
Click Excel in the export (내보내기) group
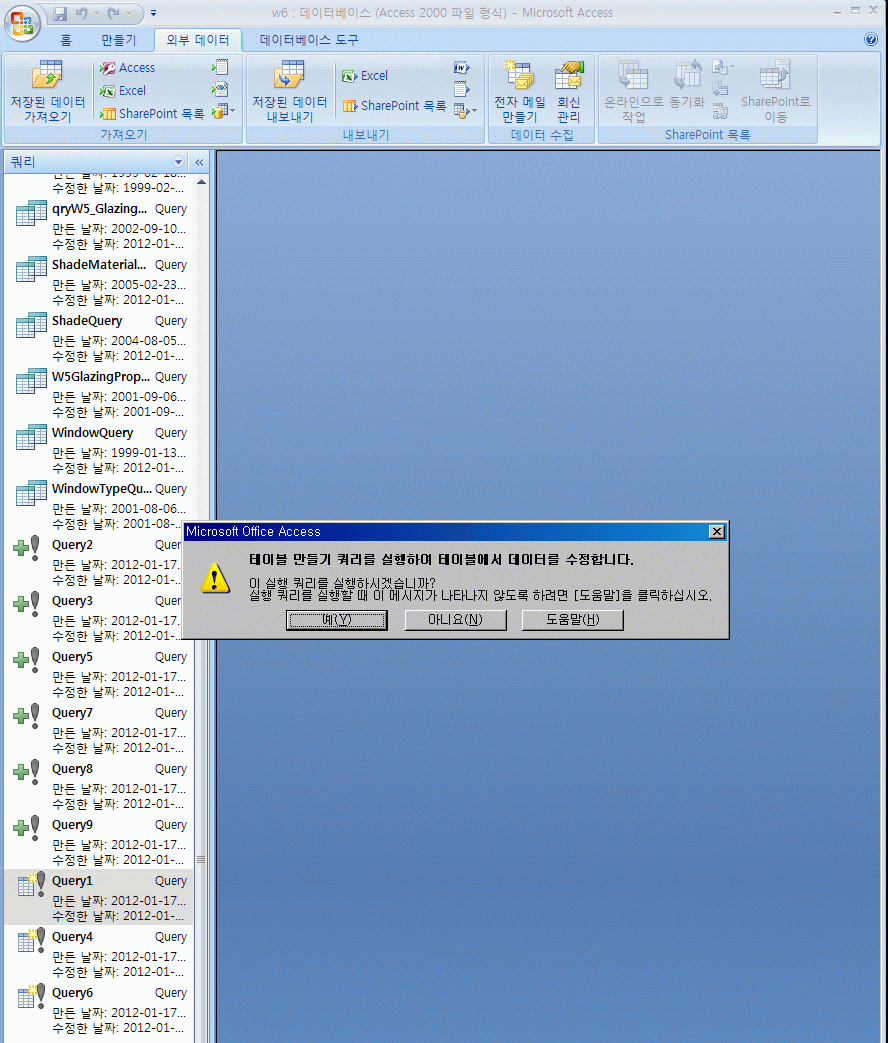(365, 76)
